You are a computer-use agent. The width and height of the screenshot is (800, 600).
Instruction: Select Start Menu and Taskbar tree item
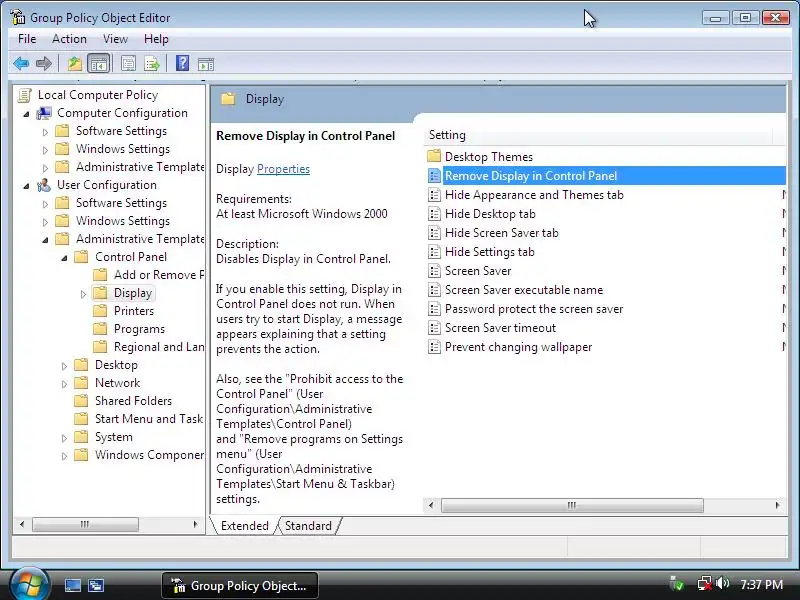(x=149, y=418)
